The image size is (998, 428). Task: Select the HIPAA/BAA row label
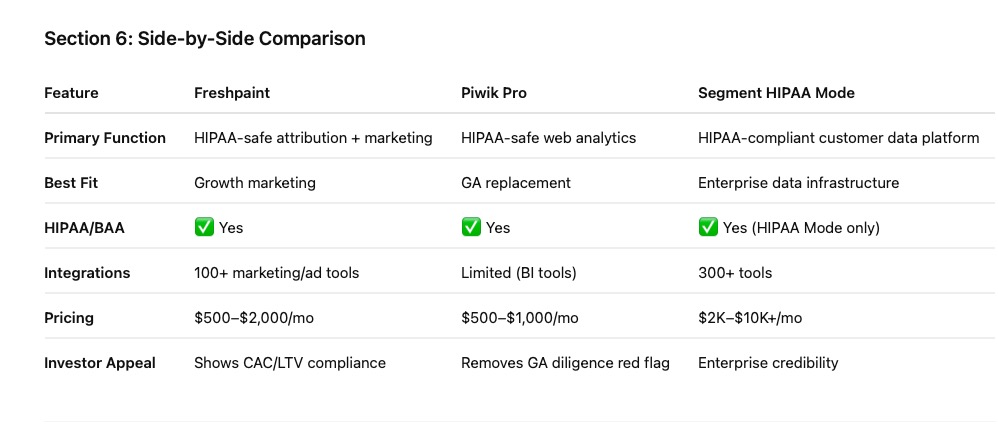click(x=85, y=228)
